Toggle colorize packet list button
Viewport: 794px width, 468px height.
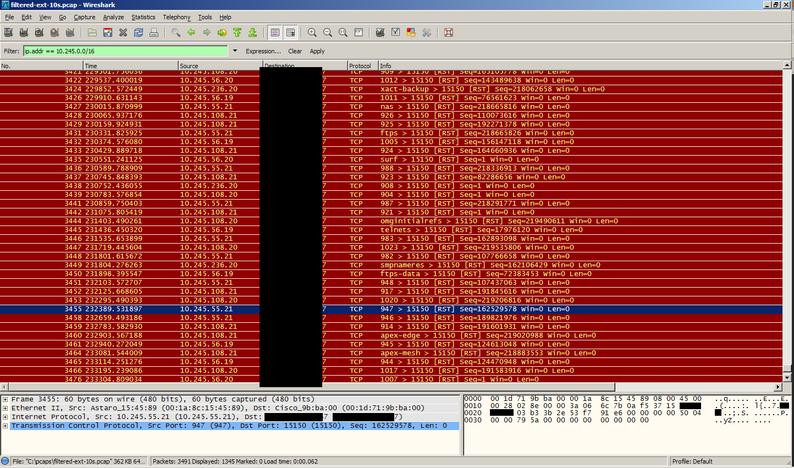(275, 32)
